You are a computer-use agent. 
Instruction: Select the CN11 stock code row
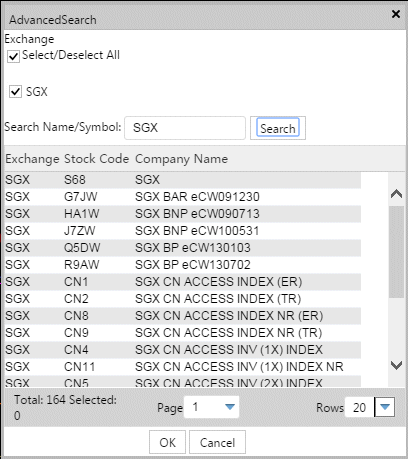[183, 367]
